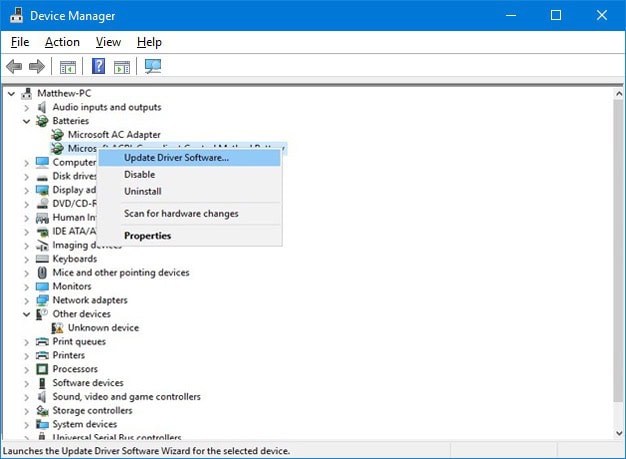The height and width of the screenshot is (459, 626).
Task: Click the mouse icon beside Mice and other pointing devices
Action: click(42, 273)
